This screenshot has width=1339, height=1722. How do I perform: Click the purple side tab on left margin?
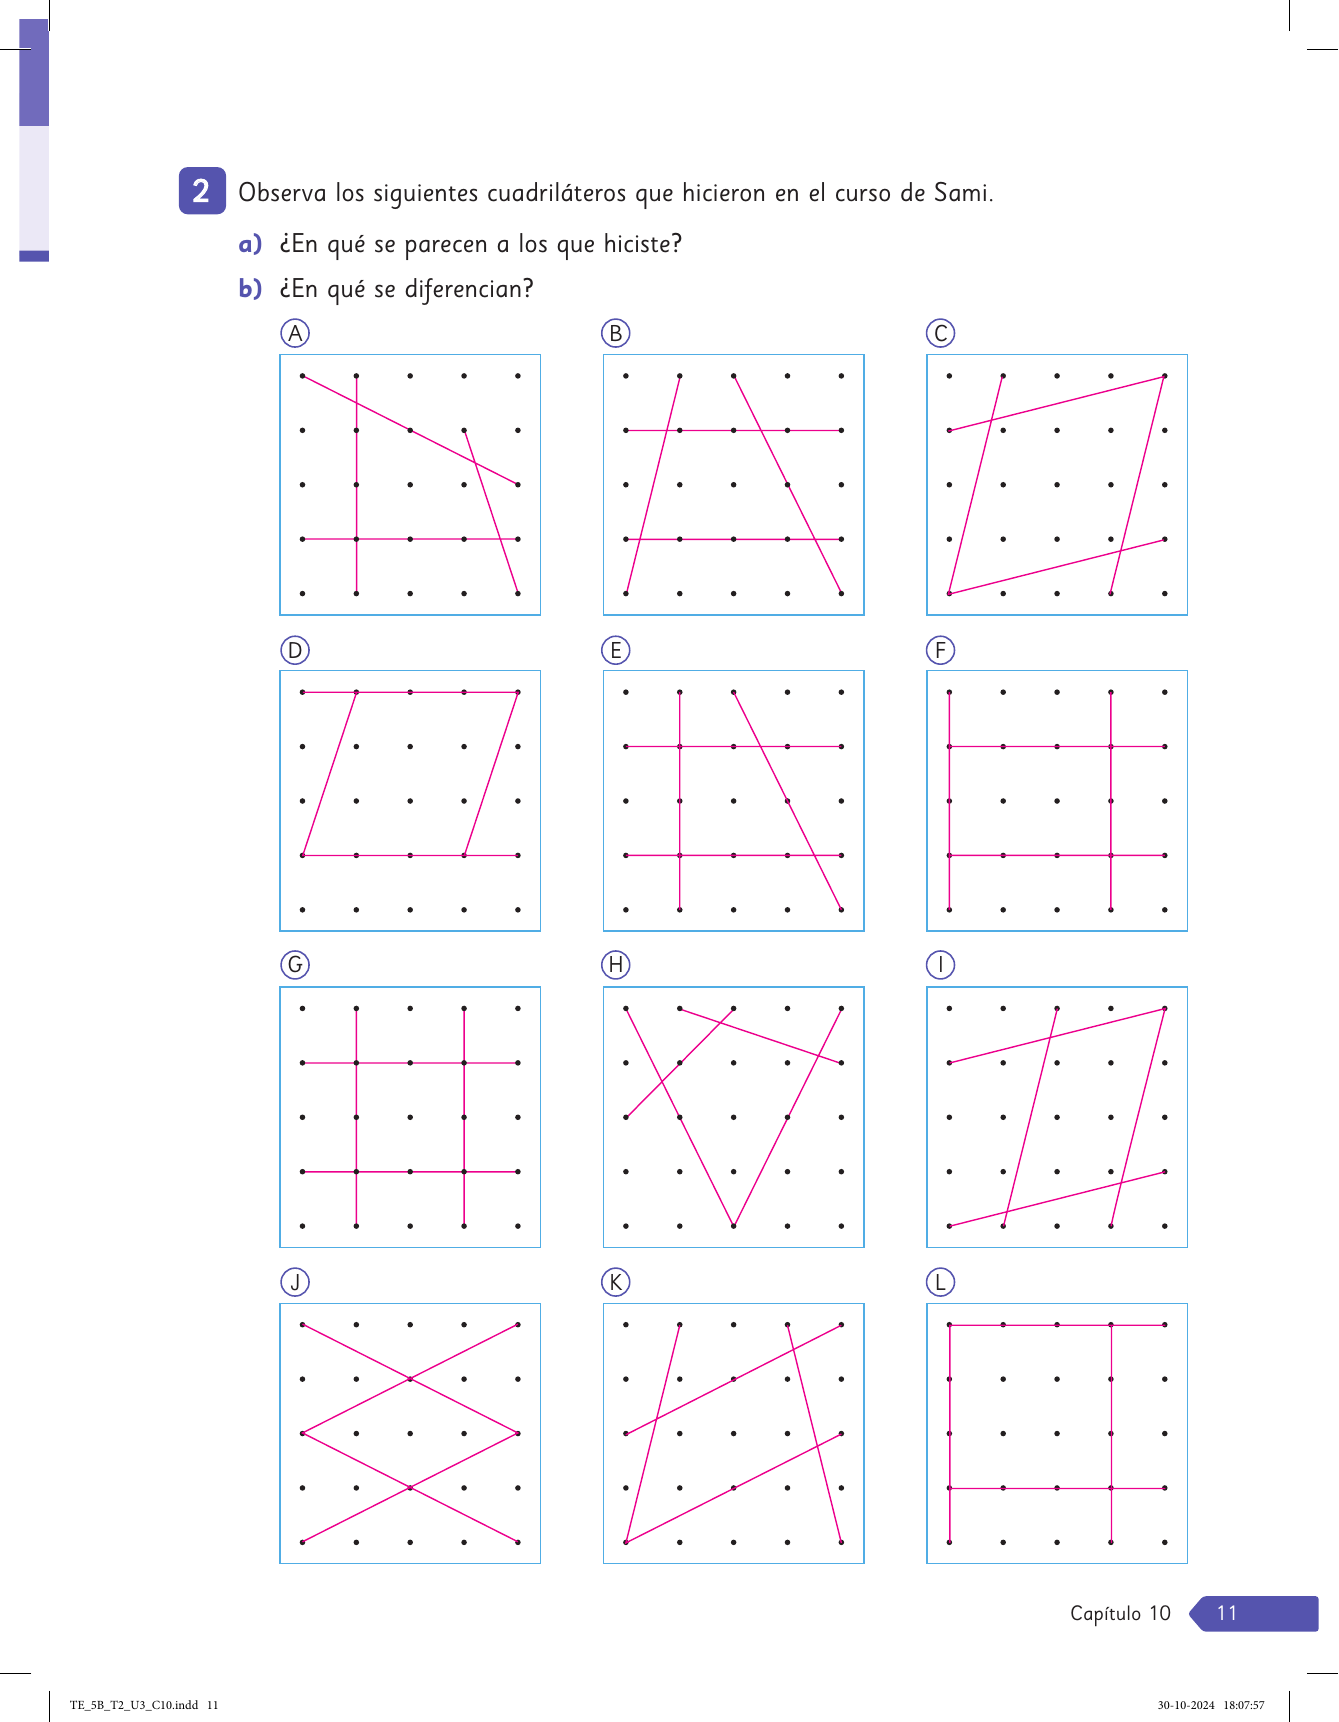(34, 140)
